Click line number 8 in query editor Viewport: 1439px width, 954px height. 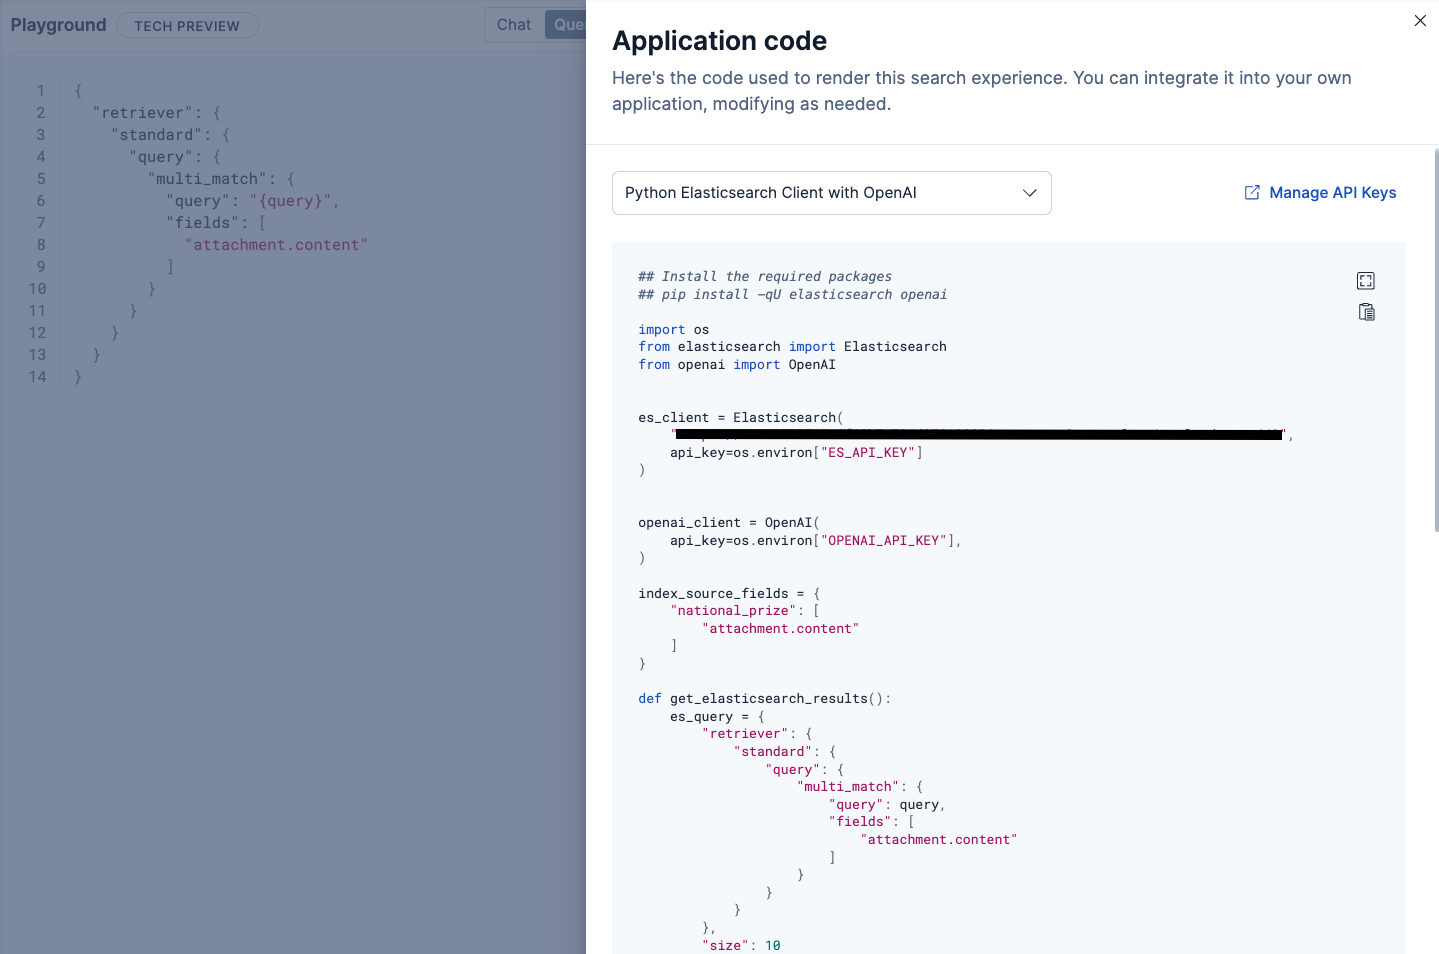pyautogui.click(x=41, y=245)
